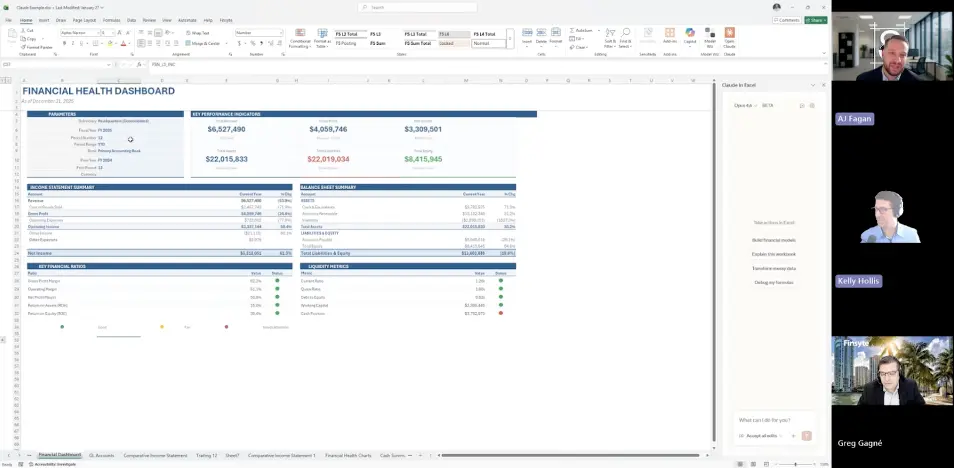954x468 pixels.
Task: Toggle Accept all edits in Claude panel
Action: tap(762, 436)
